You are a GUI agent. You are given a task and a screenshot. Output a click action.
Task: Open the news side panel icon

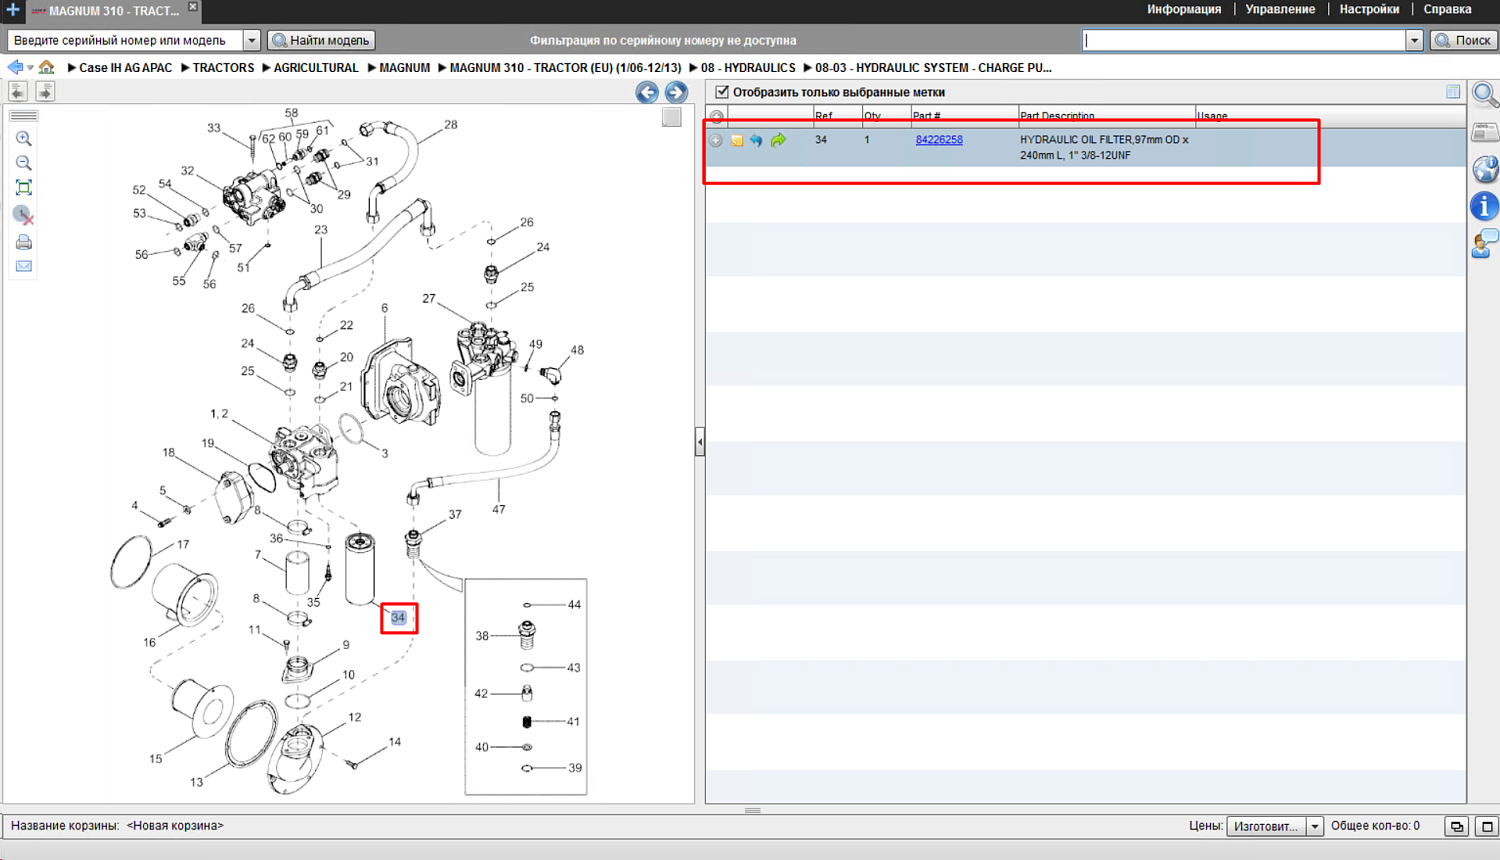(x=1485, y=132)
